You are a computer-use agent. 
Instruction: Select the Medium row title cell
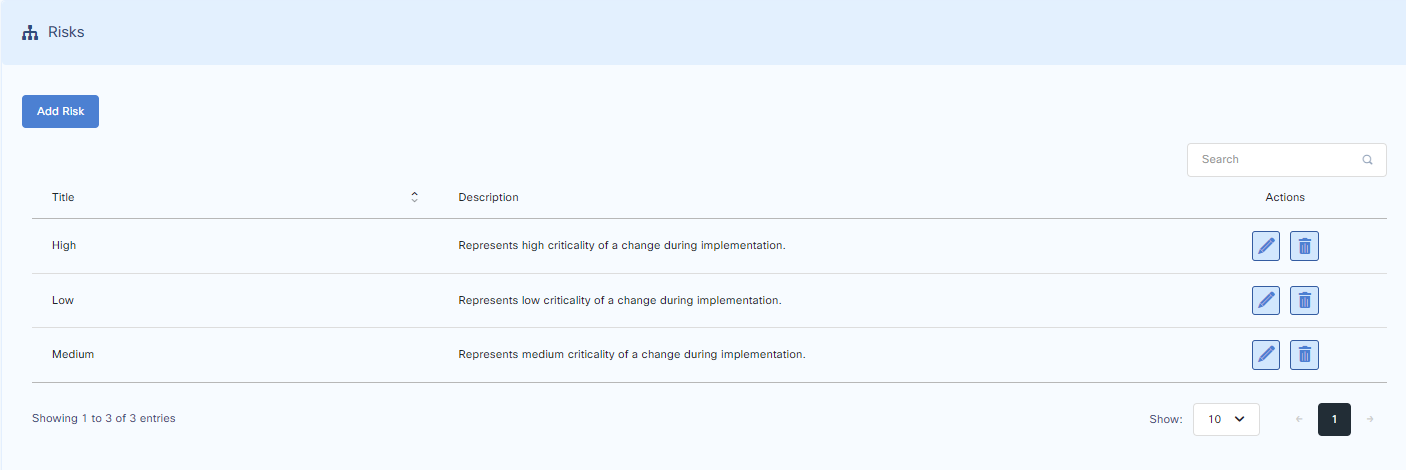[x=73, y=354]
